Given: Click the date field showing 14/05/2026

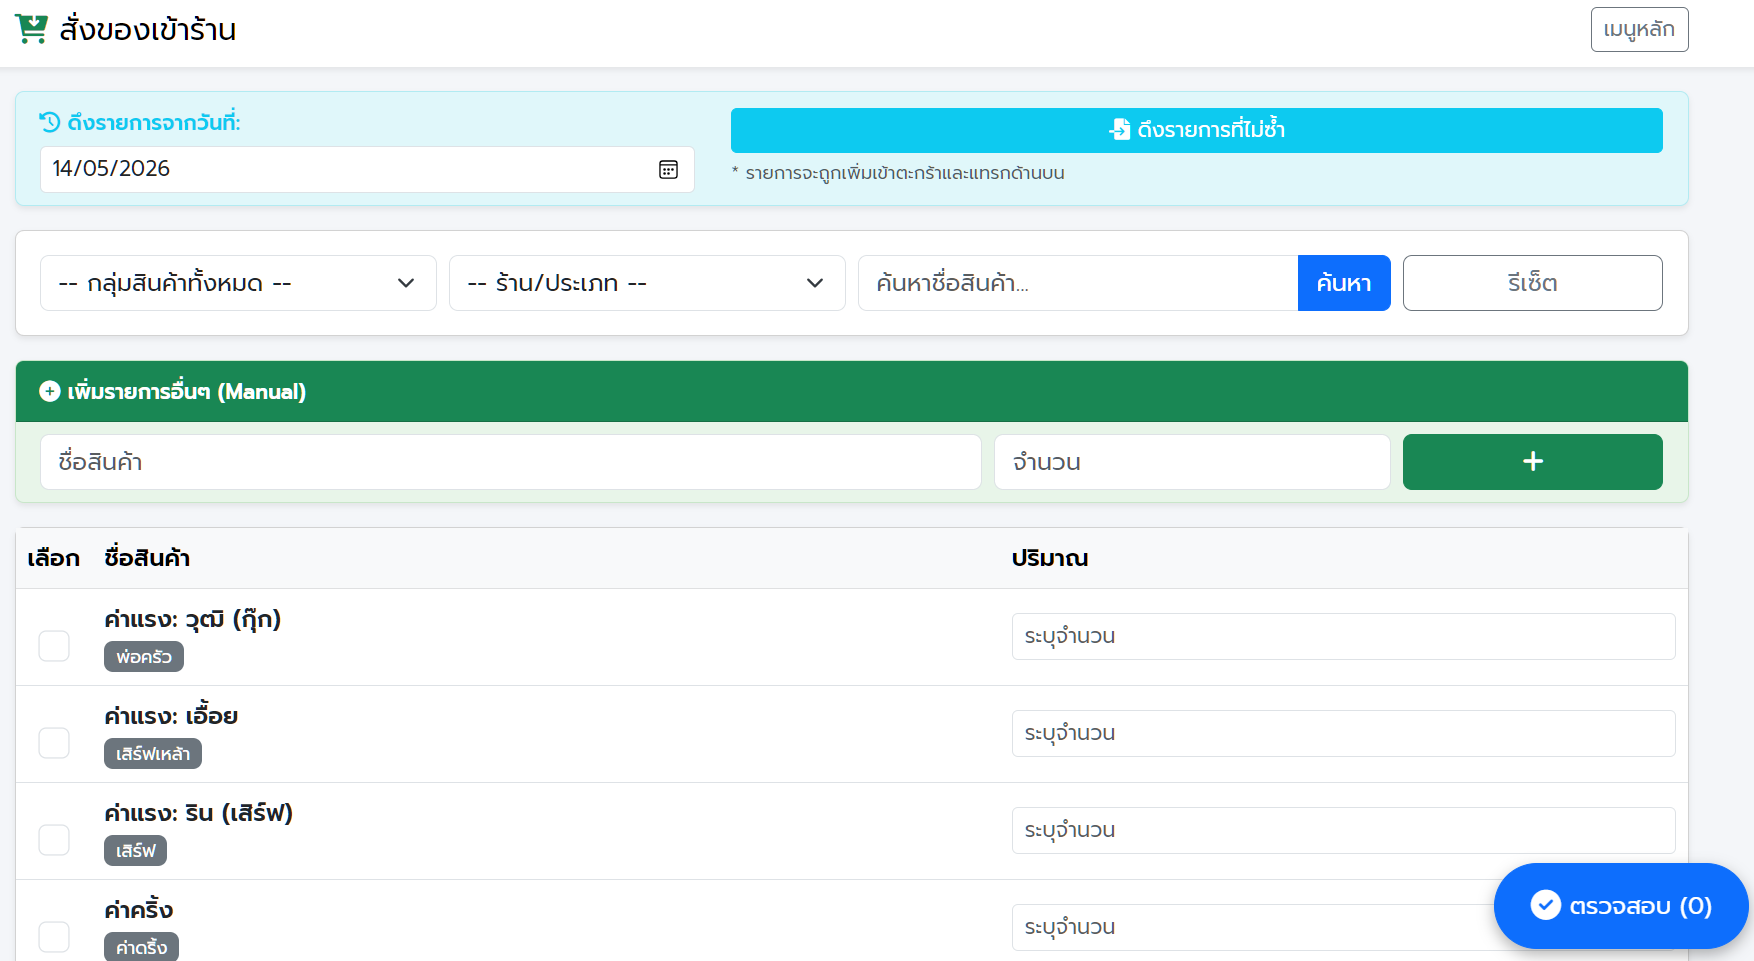Looking at the screenshot, I should pyautogui.click(x=367, y=169).
